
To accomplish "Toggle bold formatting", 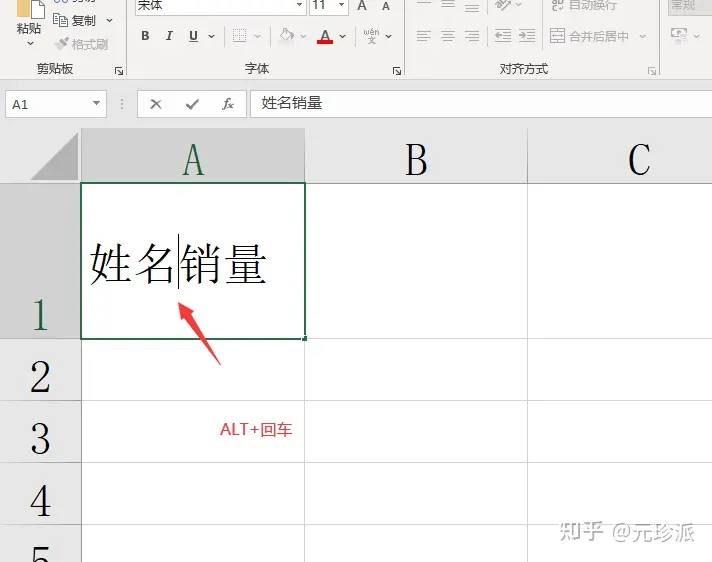I will click(145, 35).
